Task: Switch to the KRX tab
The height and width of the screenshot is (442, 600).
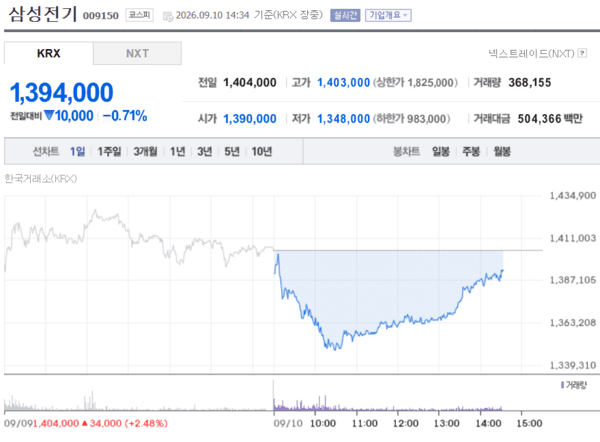Action: 49,53
